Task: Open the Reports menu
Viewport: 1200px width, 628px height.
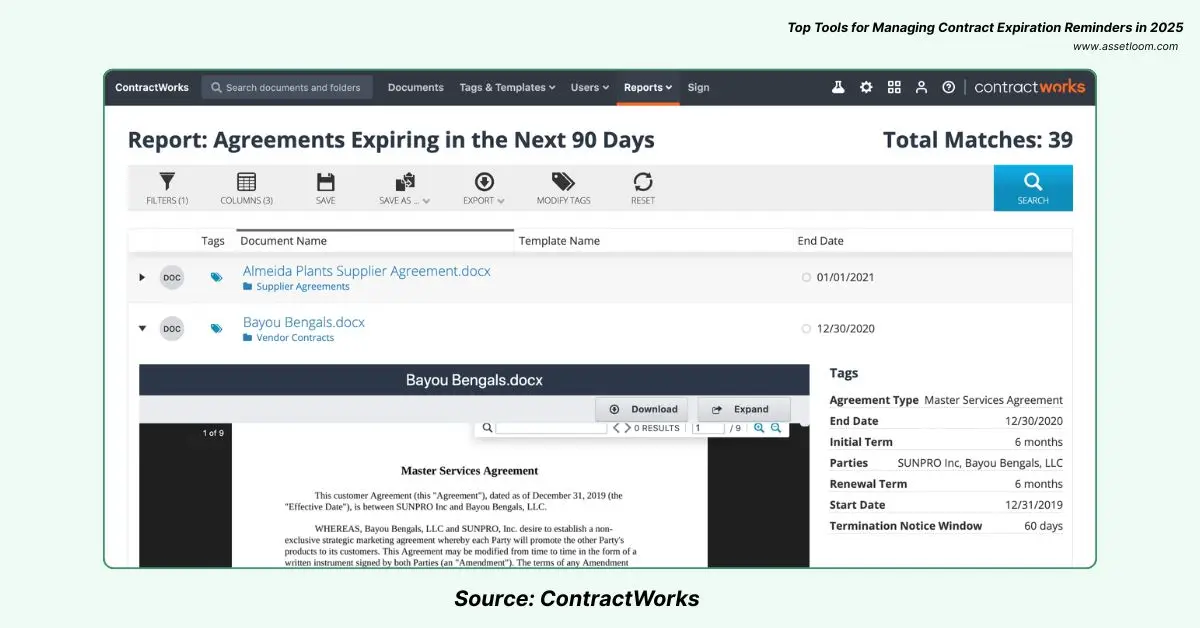Action: 648,87
